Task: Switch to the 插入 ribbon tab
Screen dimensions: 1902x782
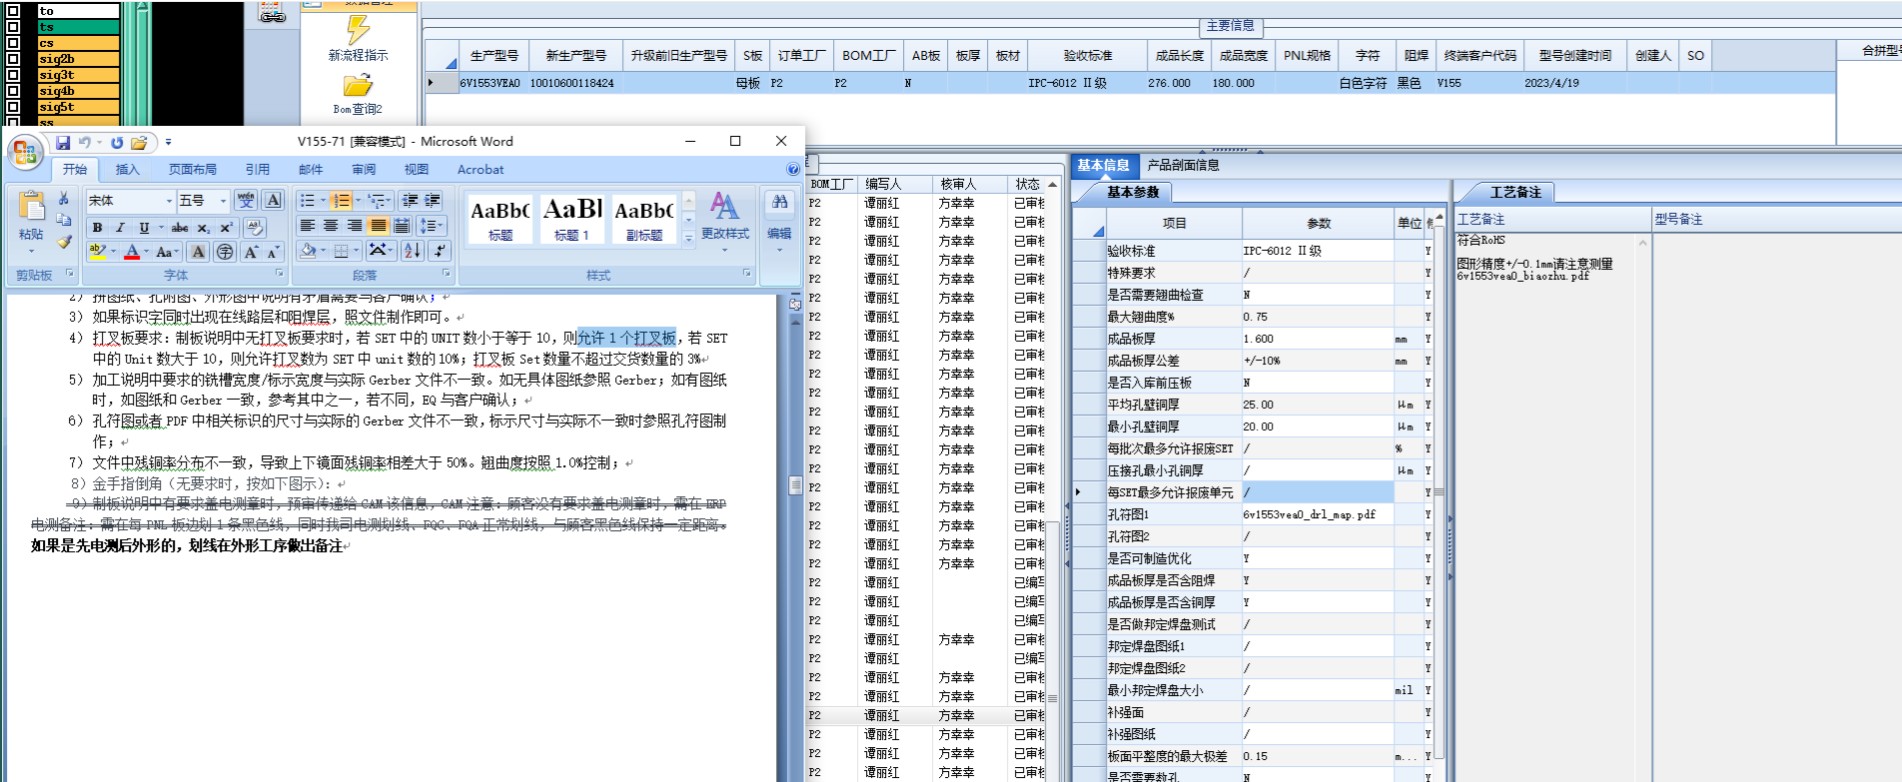Action: [x=127, y=170]
